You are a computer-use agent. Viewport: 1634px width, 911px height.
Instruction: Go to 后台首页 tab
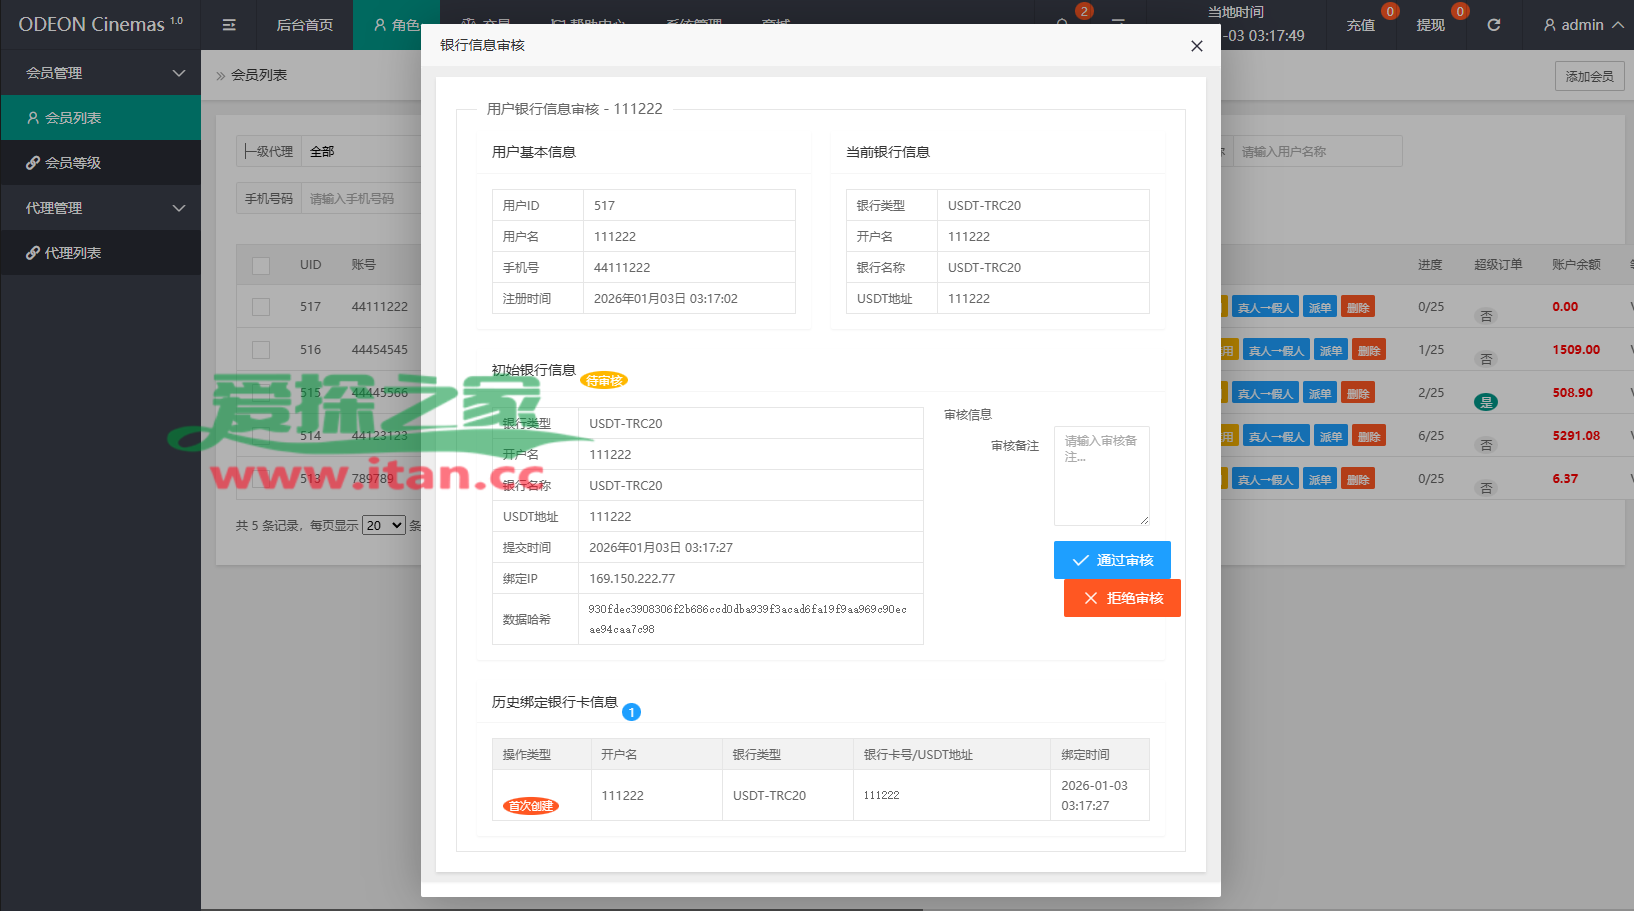304,25
